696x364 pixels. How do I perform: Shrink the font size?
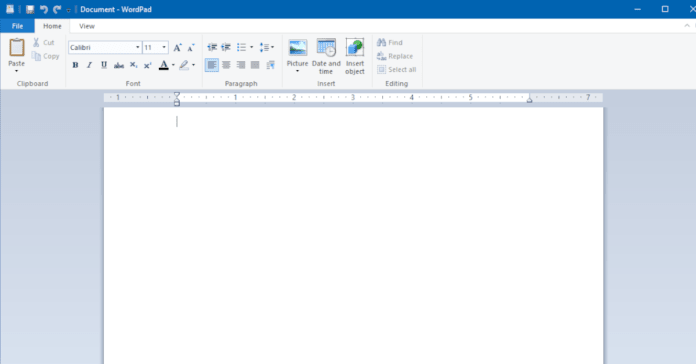pos(191,47)
